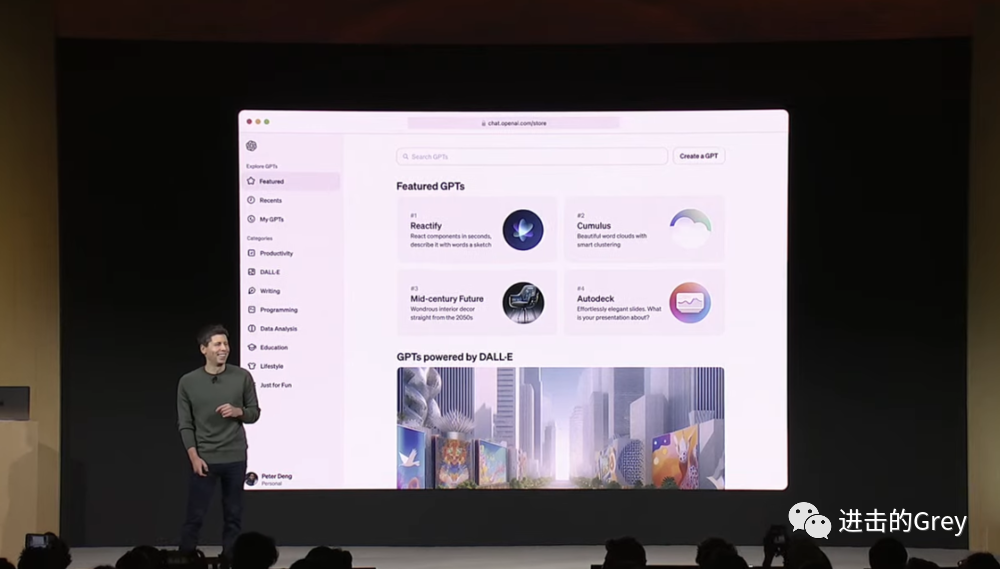Click the star icon beside Featured
The image size is (1000, 569).
[251, 181]
